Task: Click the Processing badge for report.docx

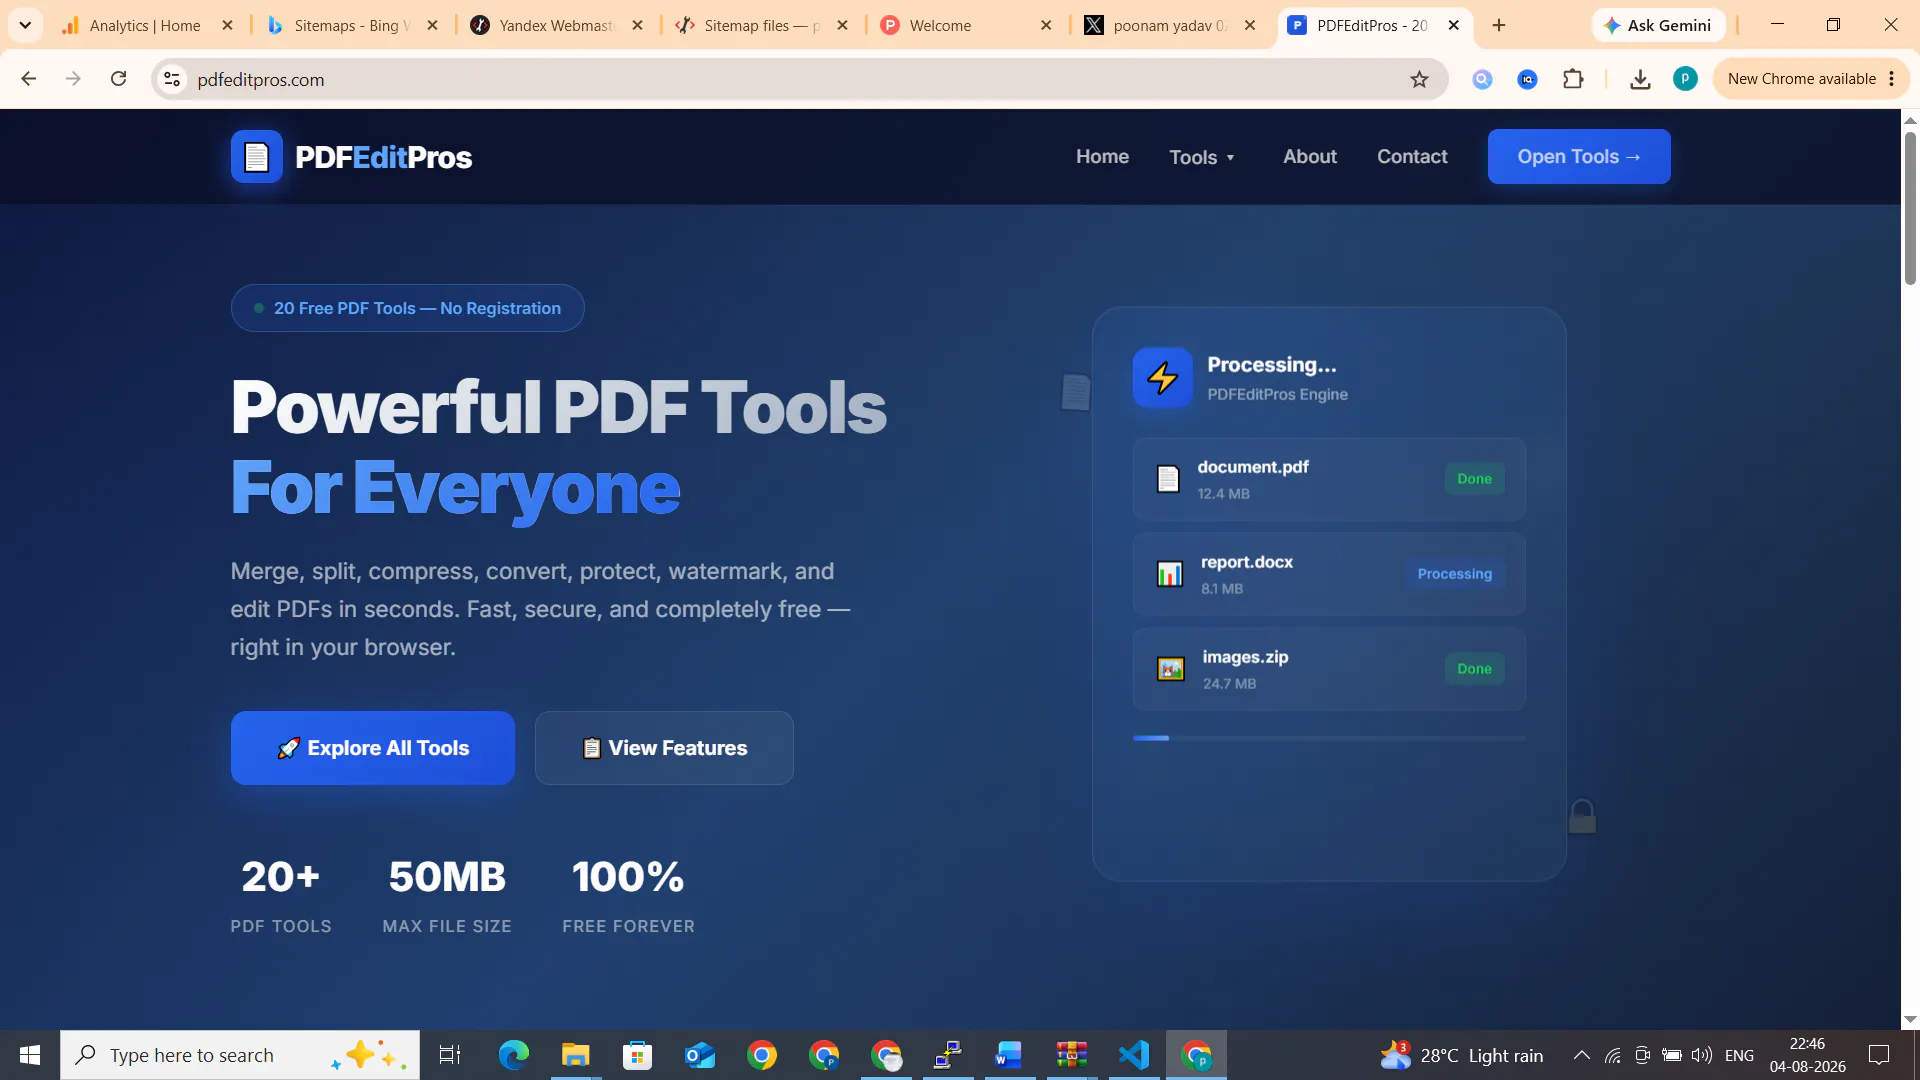Action: pos(1454,574)
